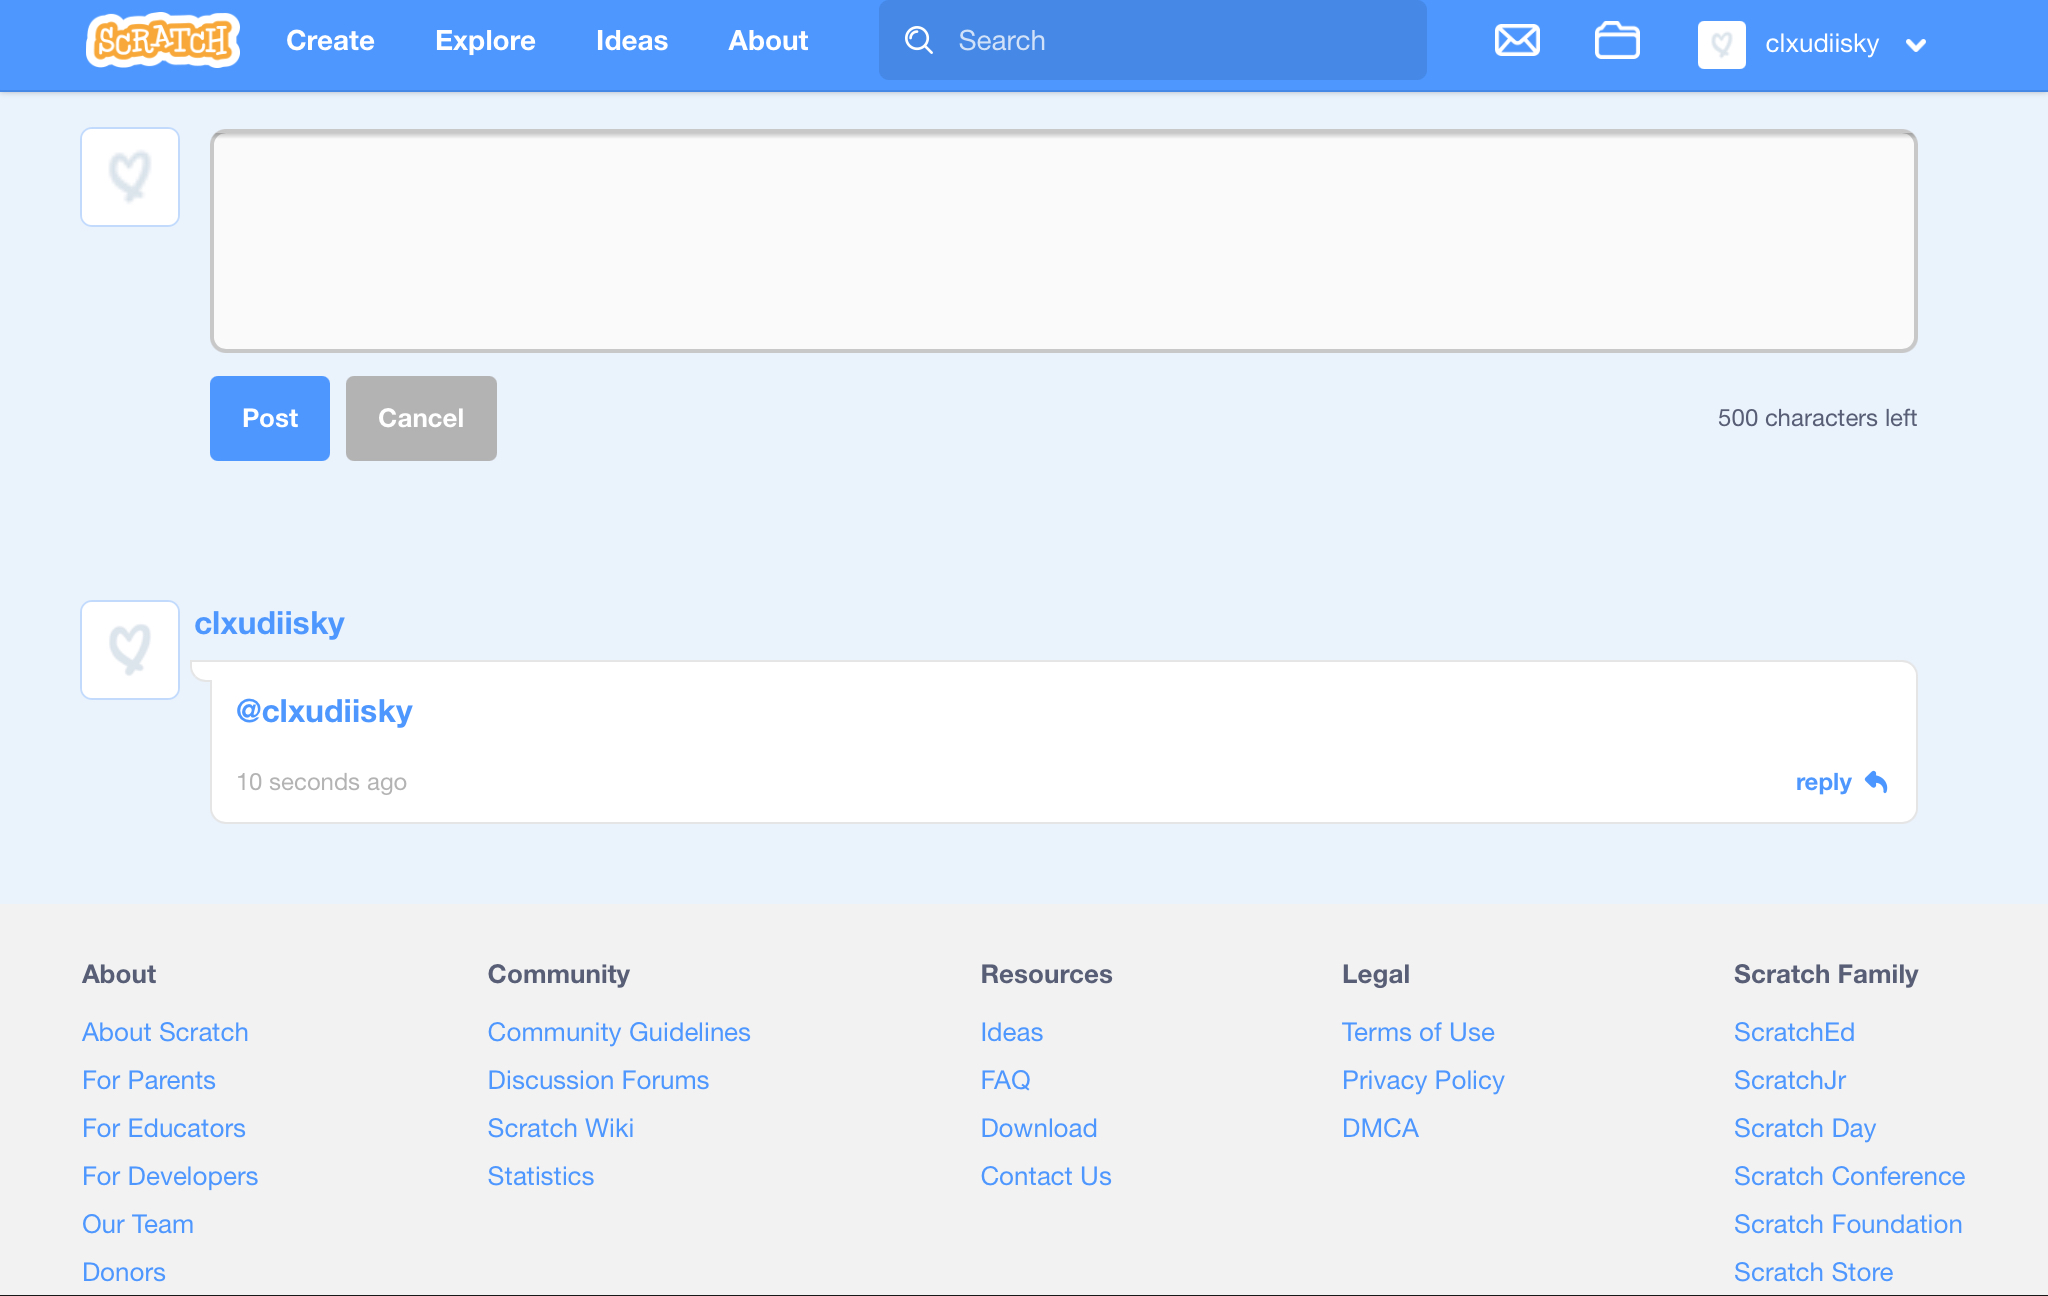
Task: Open the Messages envelope icon
Action: [1516, 41]
